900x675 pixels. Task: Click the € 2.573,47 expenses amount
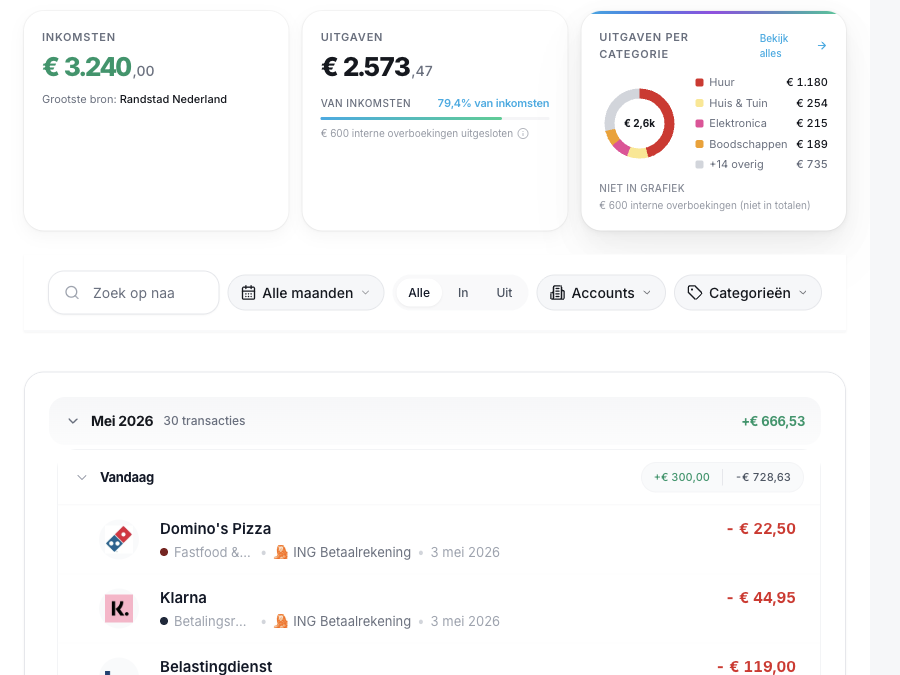[x=377, y=67]
